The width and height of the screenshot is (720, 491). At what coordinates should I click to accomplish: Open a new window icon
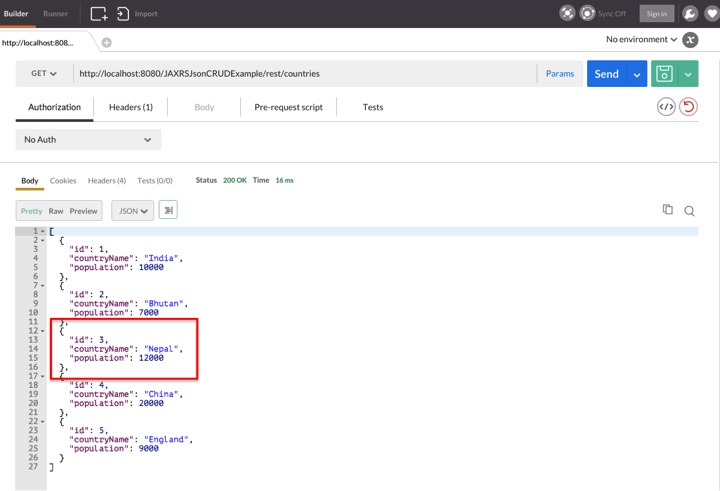click(99, 14)
